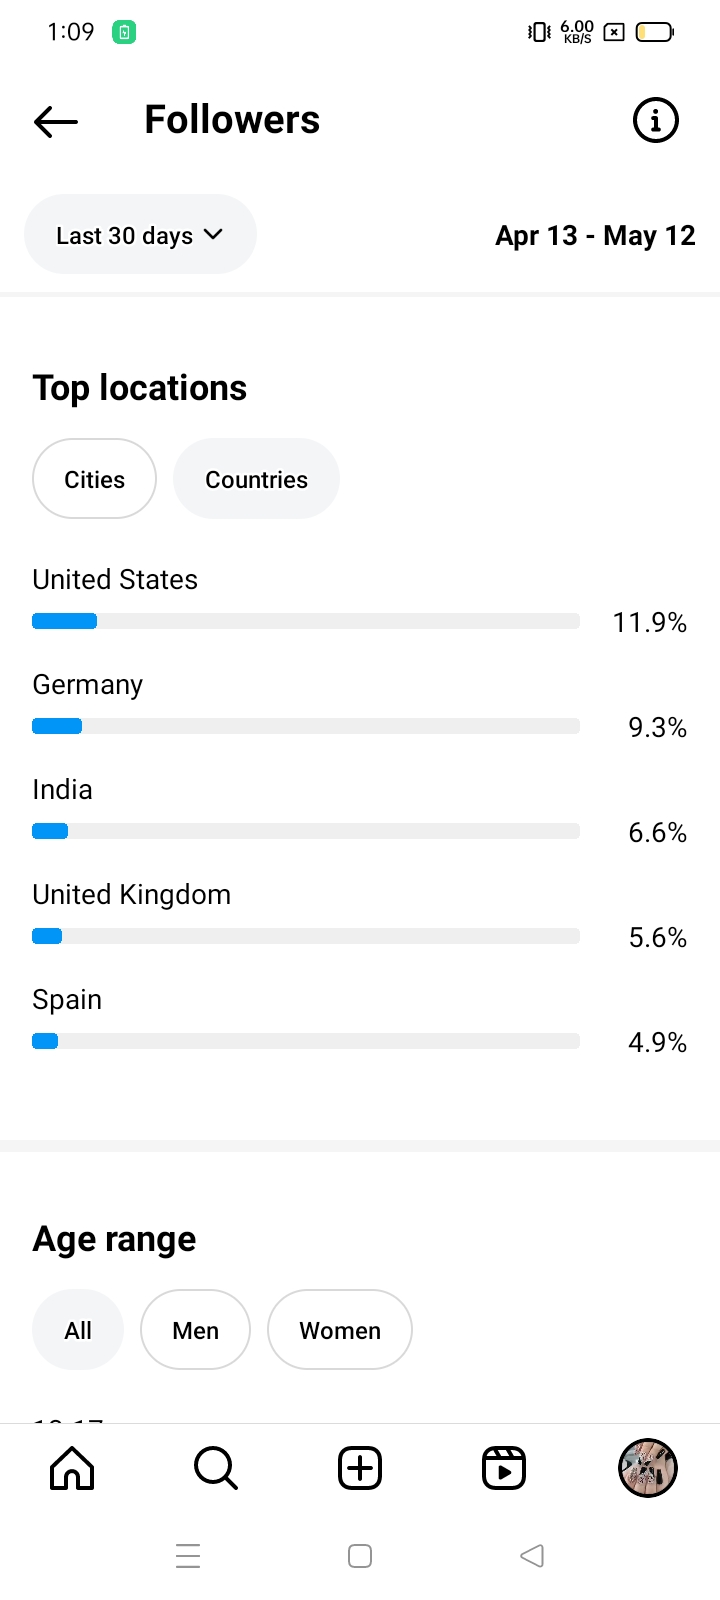
Task: Select the Countries filter chip
Action: (x=256, y=479)
